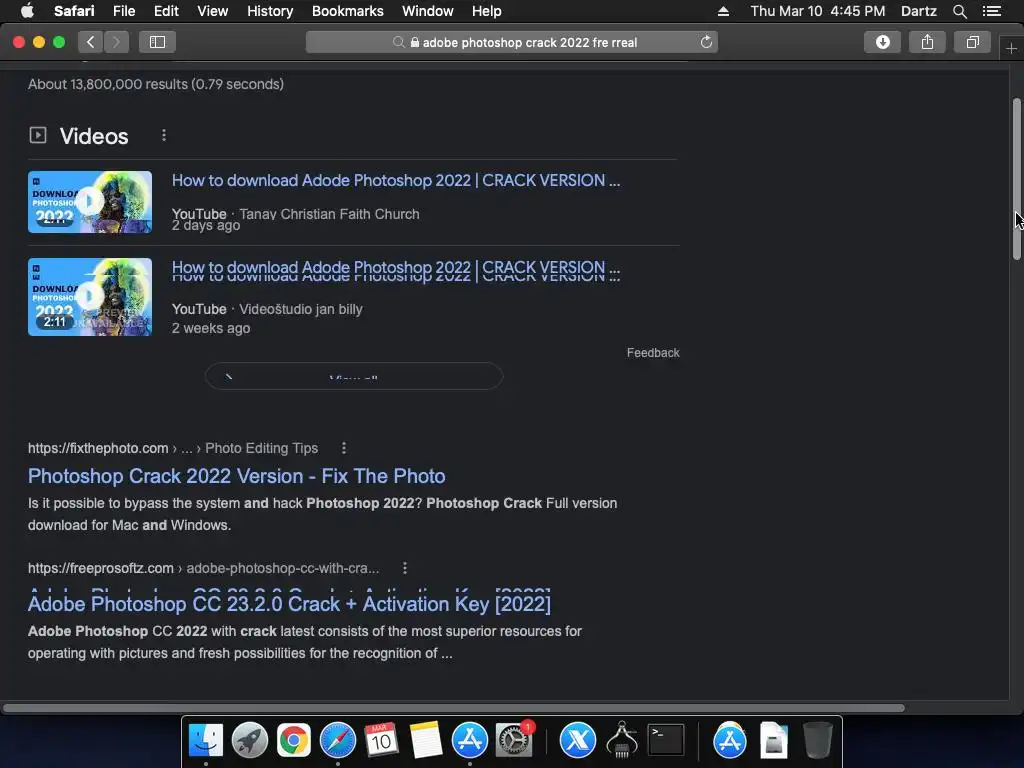Click the https://freeprosoftz.com URL text
Screen dimensions: 1024x768
pyautogui.click(x=101, y=568)
